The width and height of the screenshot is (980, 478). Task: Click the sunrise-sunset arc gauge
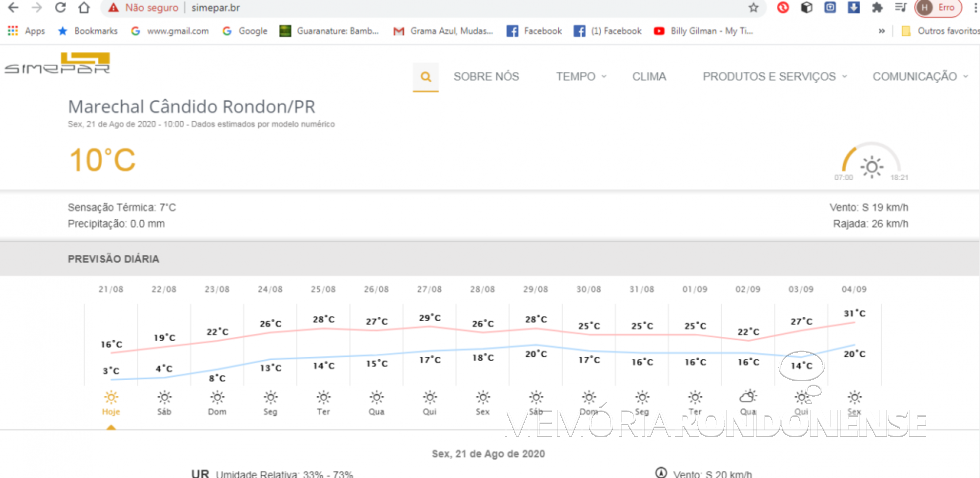click(871, 163)
